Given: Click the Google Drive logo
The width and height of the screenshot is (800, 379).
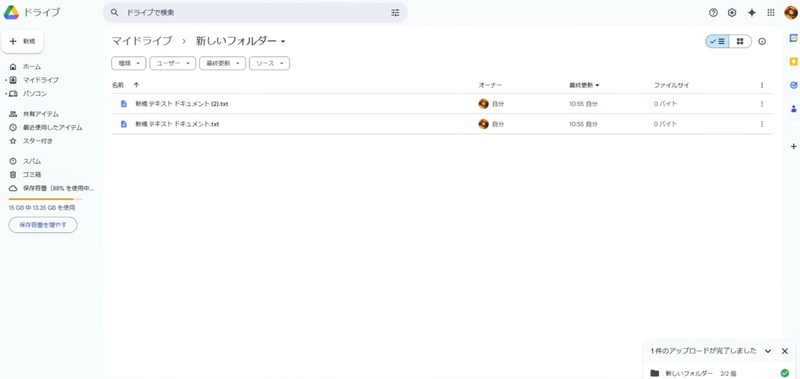Looking at the screenshot, I should pos(11,12).
